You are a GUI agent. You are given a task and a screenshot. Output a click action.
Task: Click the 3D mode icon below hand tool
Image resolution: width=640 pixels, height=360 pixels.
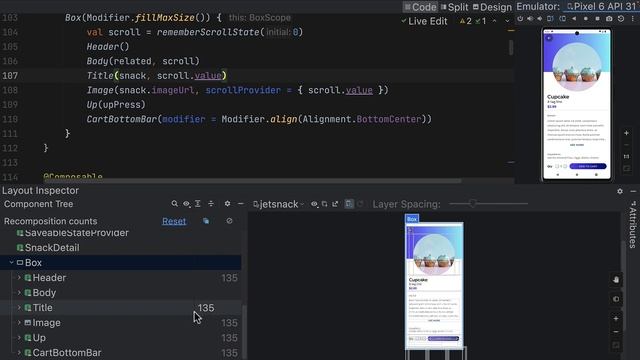pyautogui.click(x=616, y=299)
